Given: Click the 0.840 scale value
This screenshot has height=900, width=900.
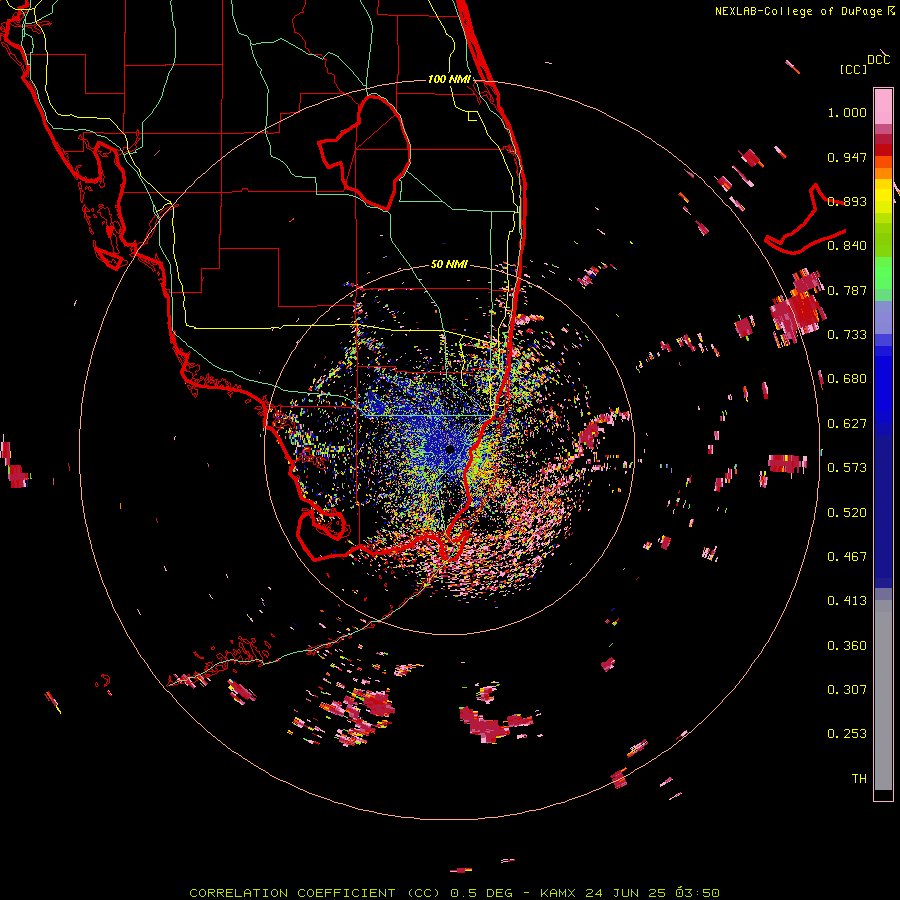Looking at the screenshot, I should (x=847, y=246).
